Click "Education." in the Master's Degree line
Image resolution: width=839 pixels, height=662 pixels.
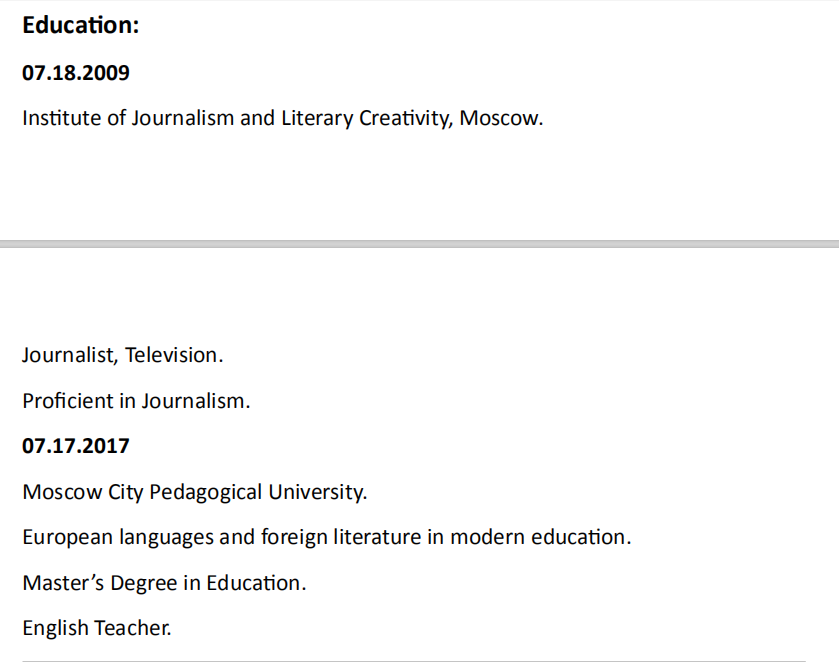(x=256, y=583)
